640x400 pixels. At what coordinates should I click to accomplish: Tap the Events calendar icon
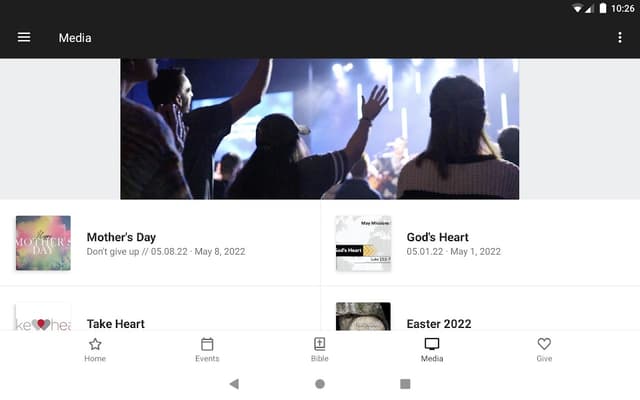(x=207, y=344)
